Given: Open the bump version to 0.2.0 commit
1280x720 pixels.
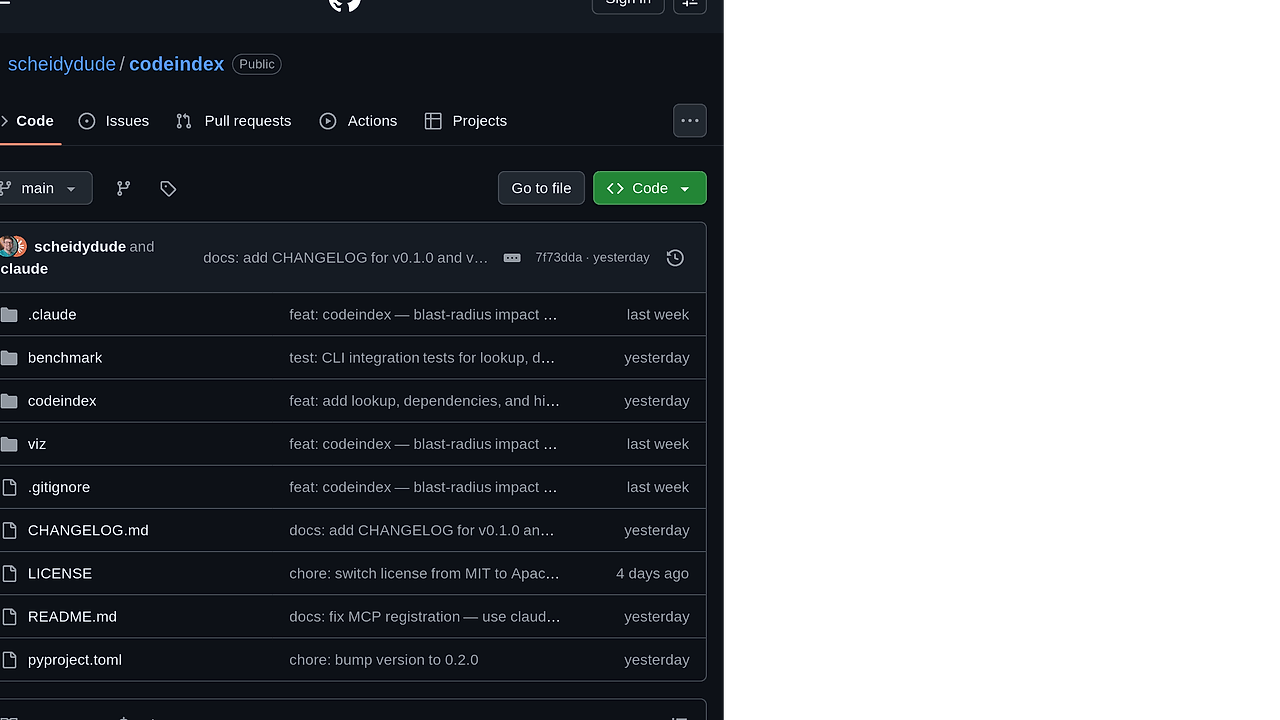Looking at the screenshot, I should pyautogui.click(x=384, y=660).
